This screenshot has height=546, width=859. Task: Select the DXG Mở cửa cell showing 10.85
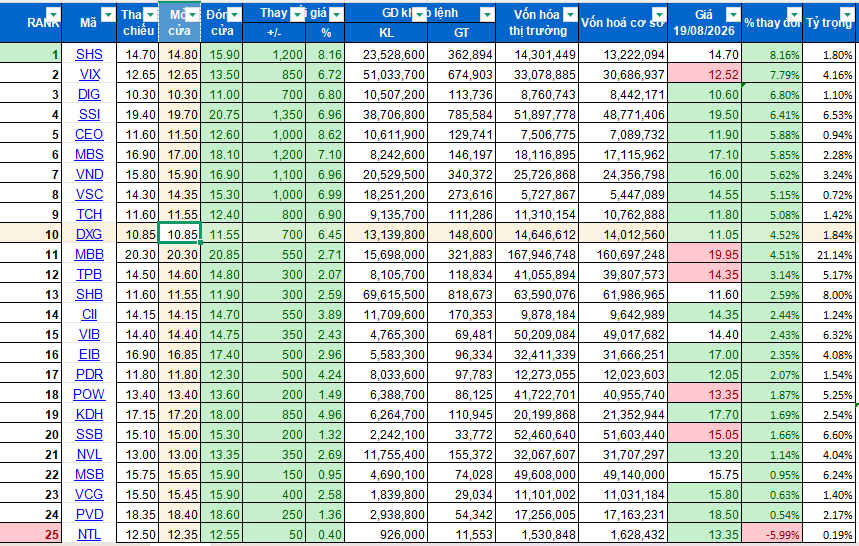coord(180,234)
